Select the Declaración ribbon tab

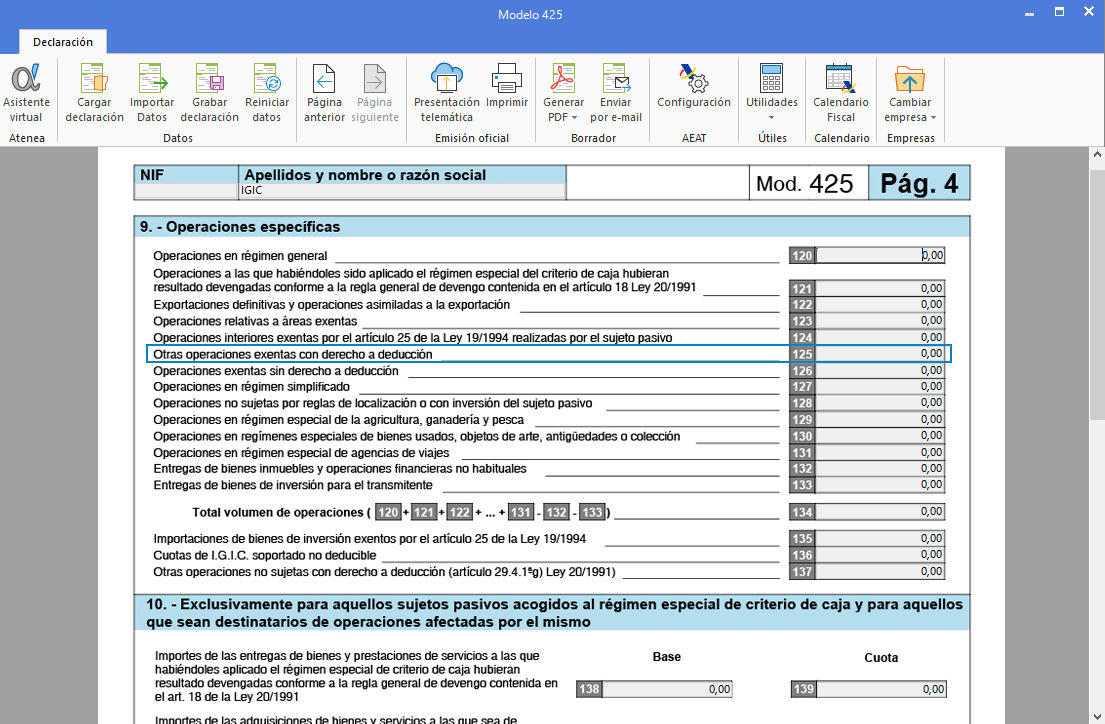63,42
